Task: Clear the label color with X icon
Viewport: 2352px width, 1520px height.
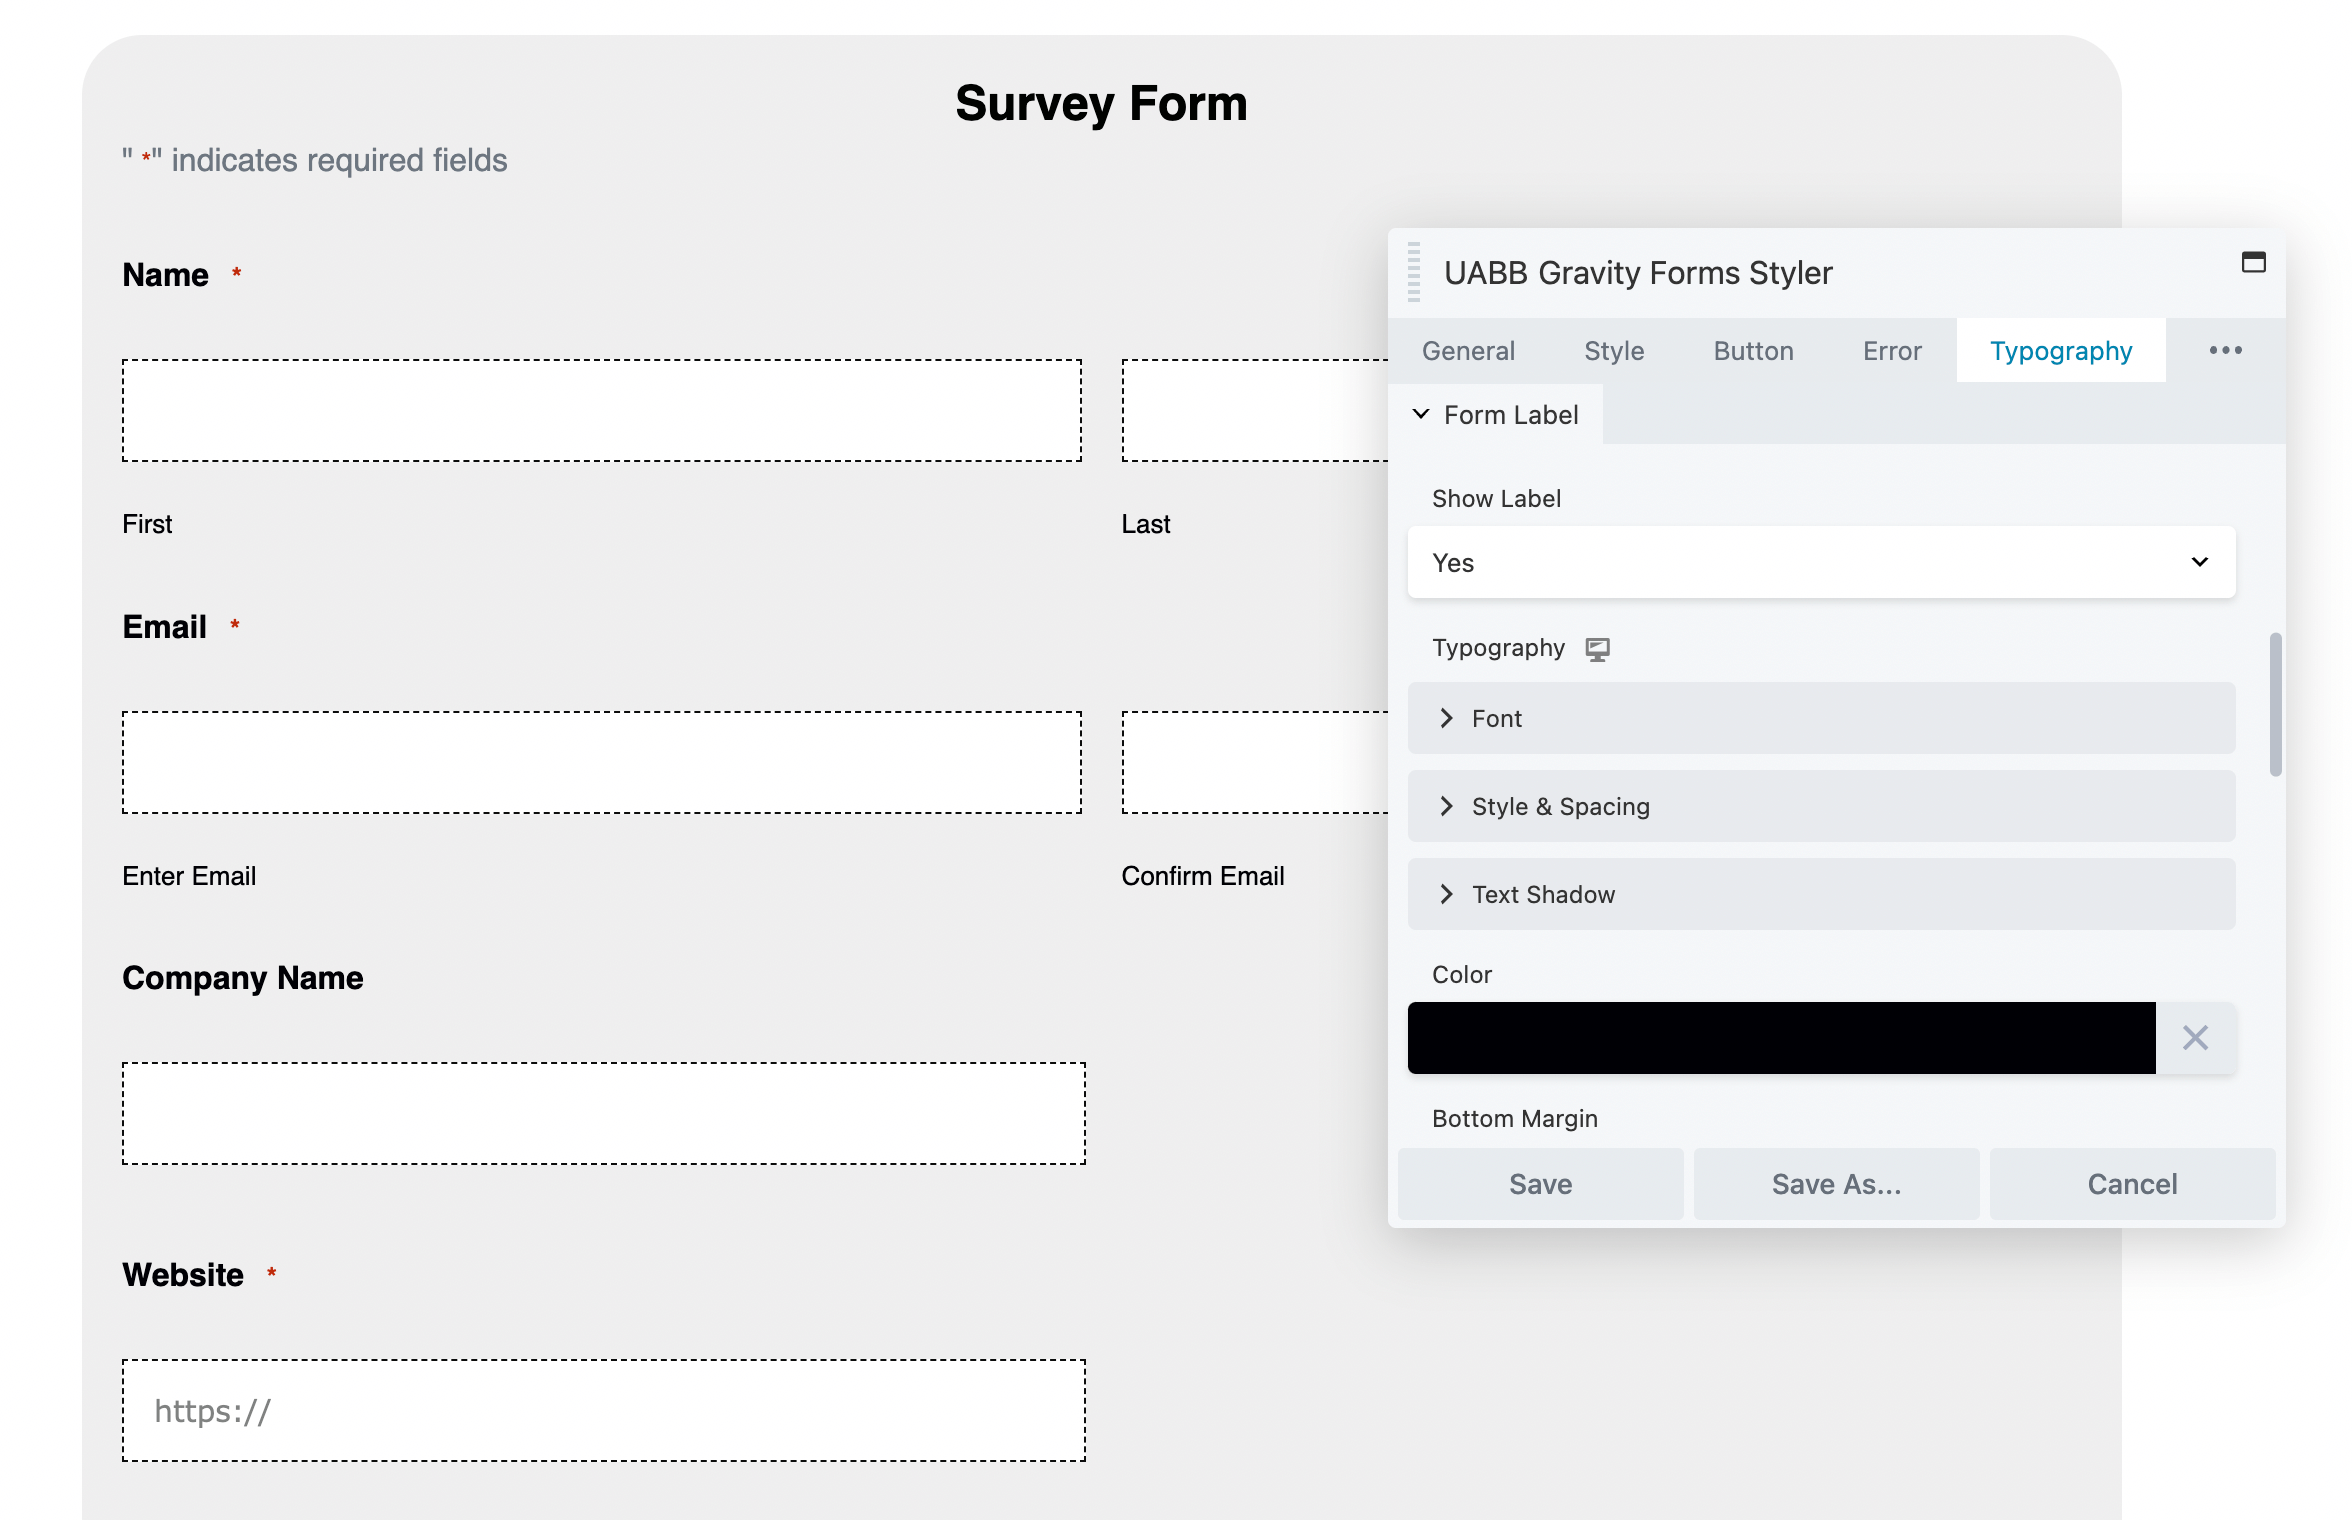Action: [x=2195, y=1038]
